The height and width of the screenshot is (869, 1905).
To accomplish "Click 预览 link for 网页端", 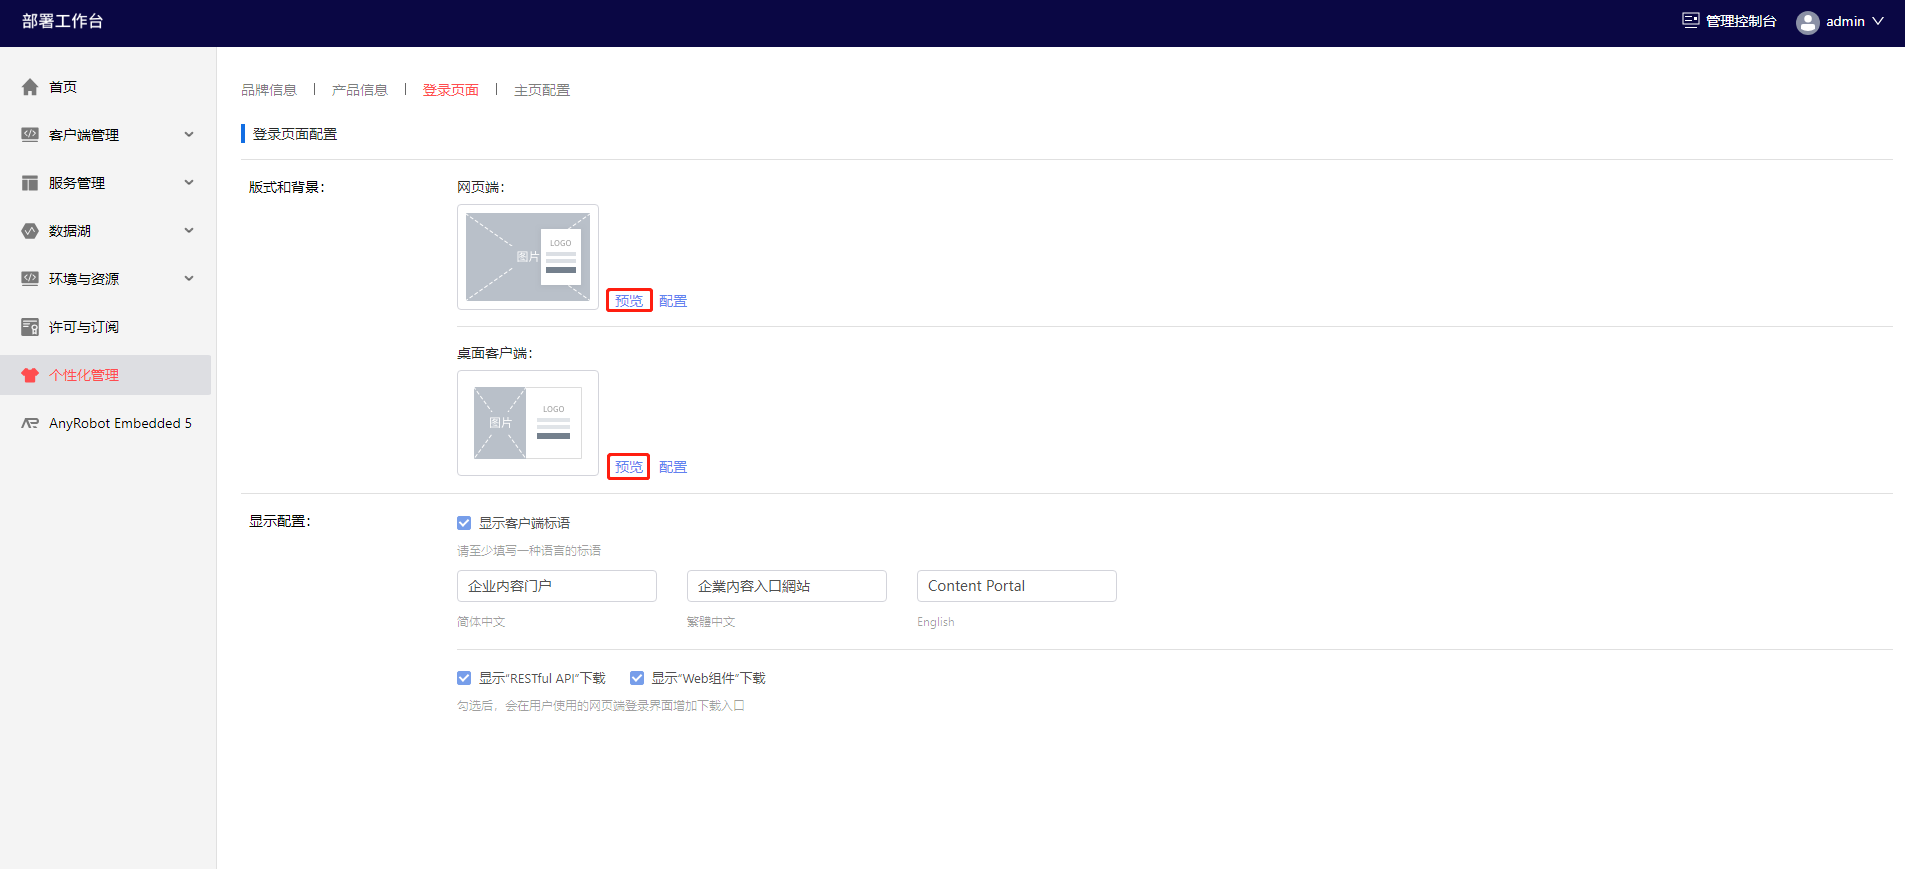I will (629, 301).
